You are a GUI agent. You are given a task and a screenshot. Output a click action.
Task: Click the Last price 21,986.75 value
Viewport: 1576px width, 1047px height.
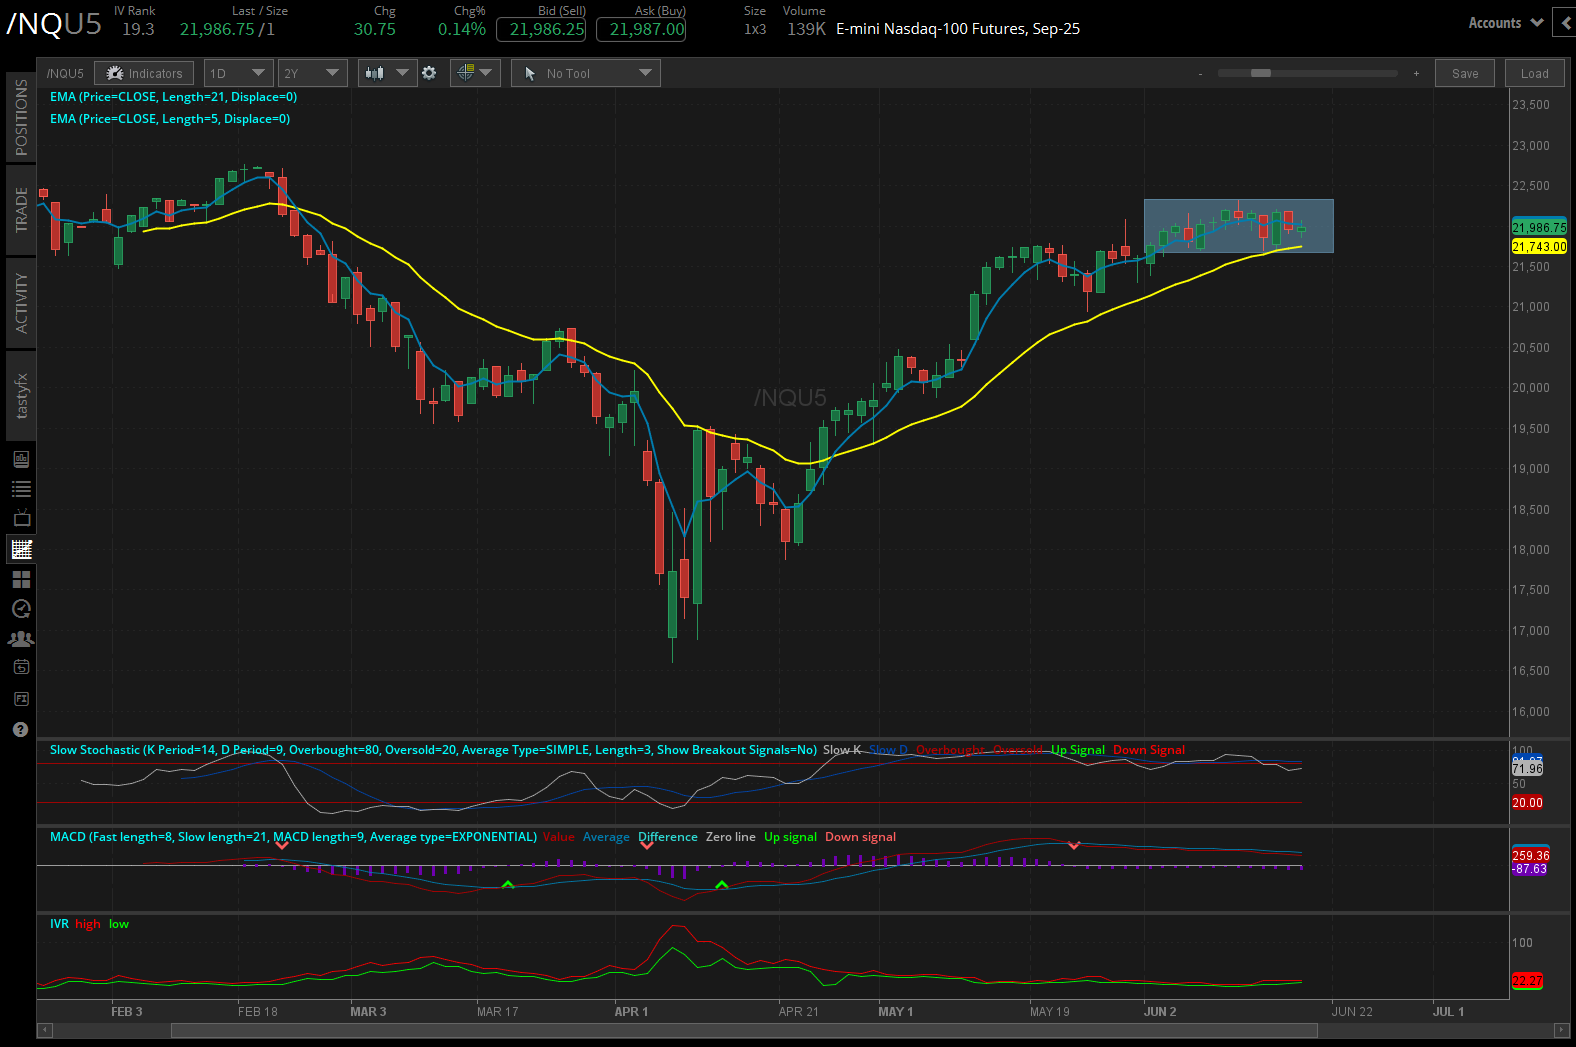pos(217,29)
